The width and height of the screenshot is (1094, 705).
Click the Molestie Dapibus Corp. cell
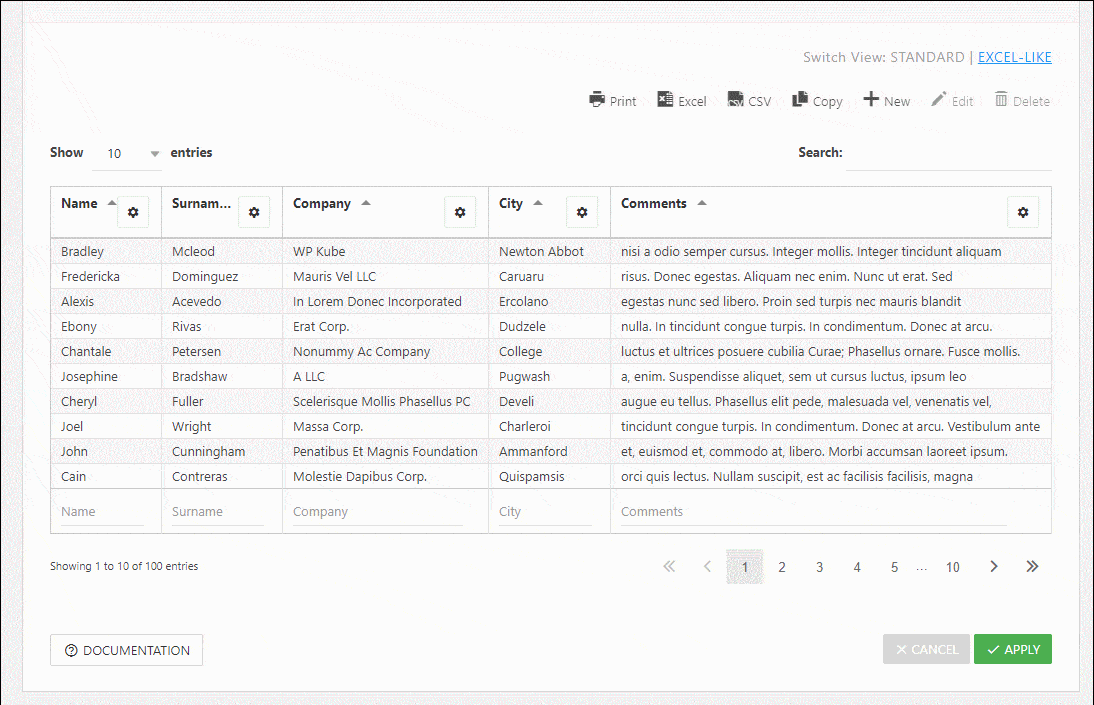(x=385, y=477)
